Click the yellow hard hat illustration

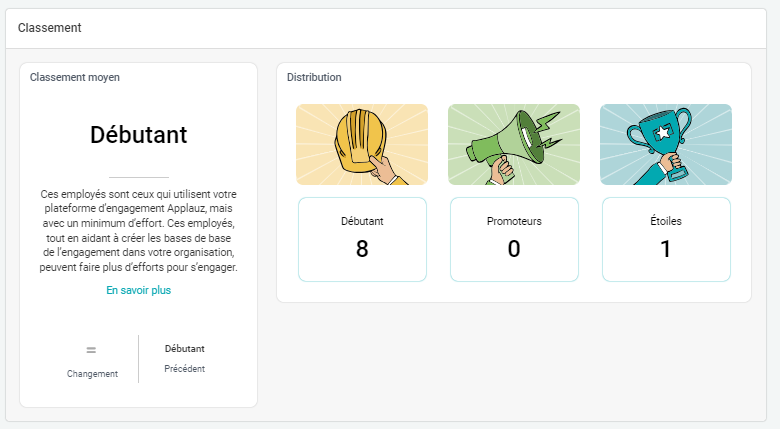point(362,145)
